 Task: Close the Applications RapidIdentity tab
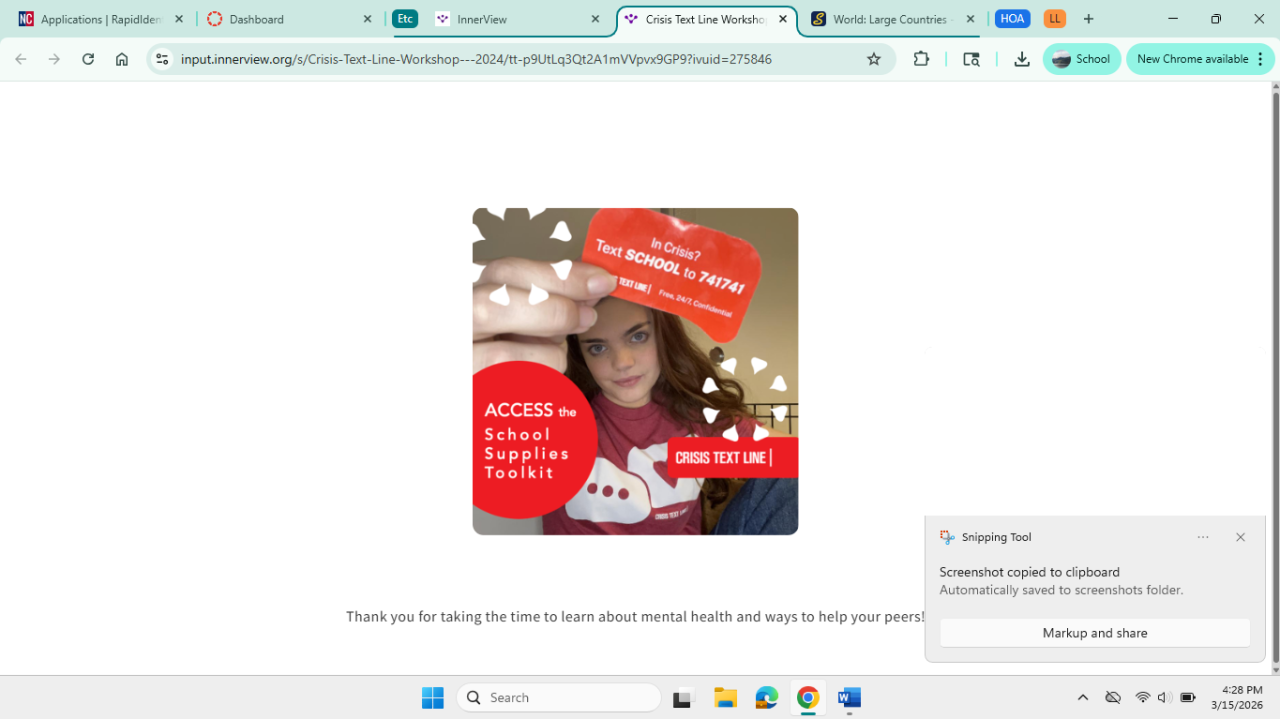[x=179, y=19]
